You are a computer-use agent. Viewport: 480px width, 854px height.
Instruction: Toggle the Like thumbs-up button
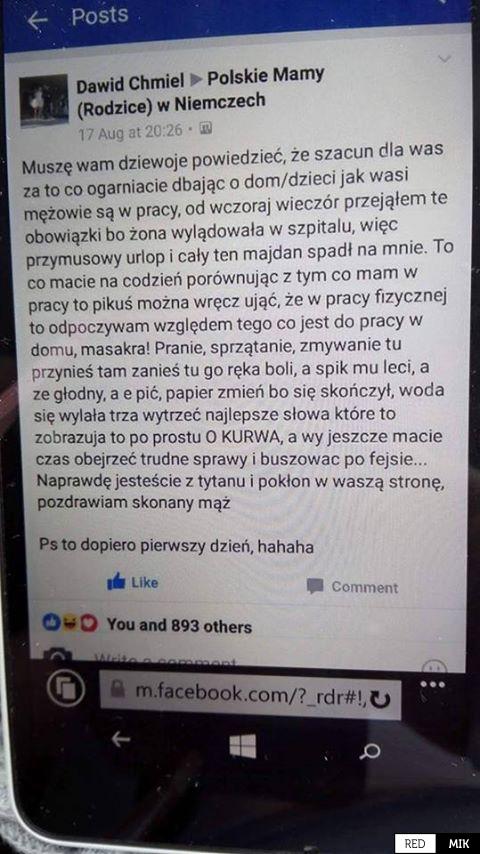132,582
